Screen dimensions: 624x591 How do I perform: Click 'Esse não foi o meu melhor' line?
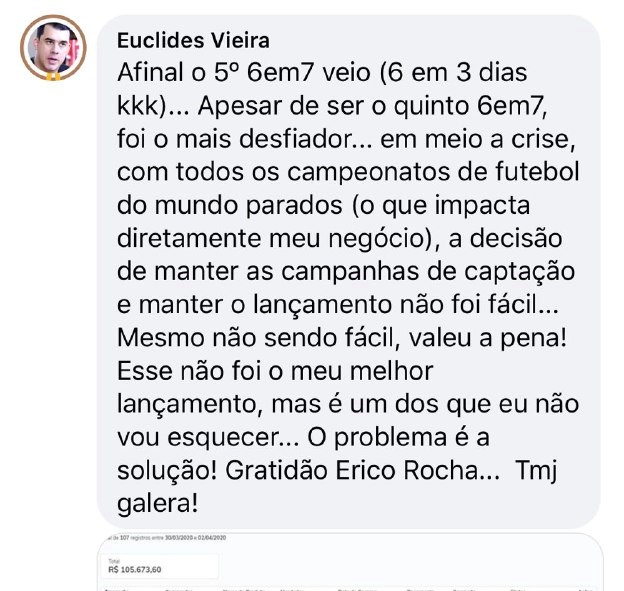[x=275, y=371]
